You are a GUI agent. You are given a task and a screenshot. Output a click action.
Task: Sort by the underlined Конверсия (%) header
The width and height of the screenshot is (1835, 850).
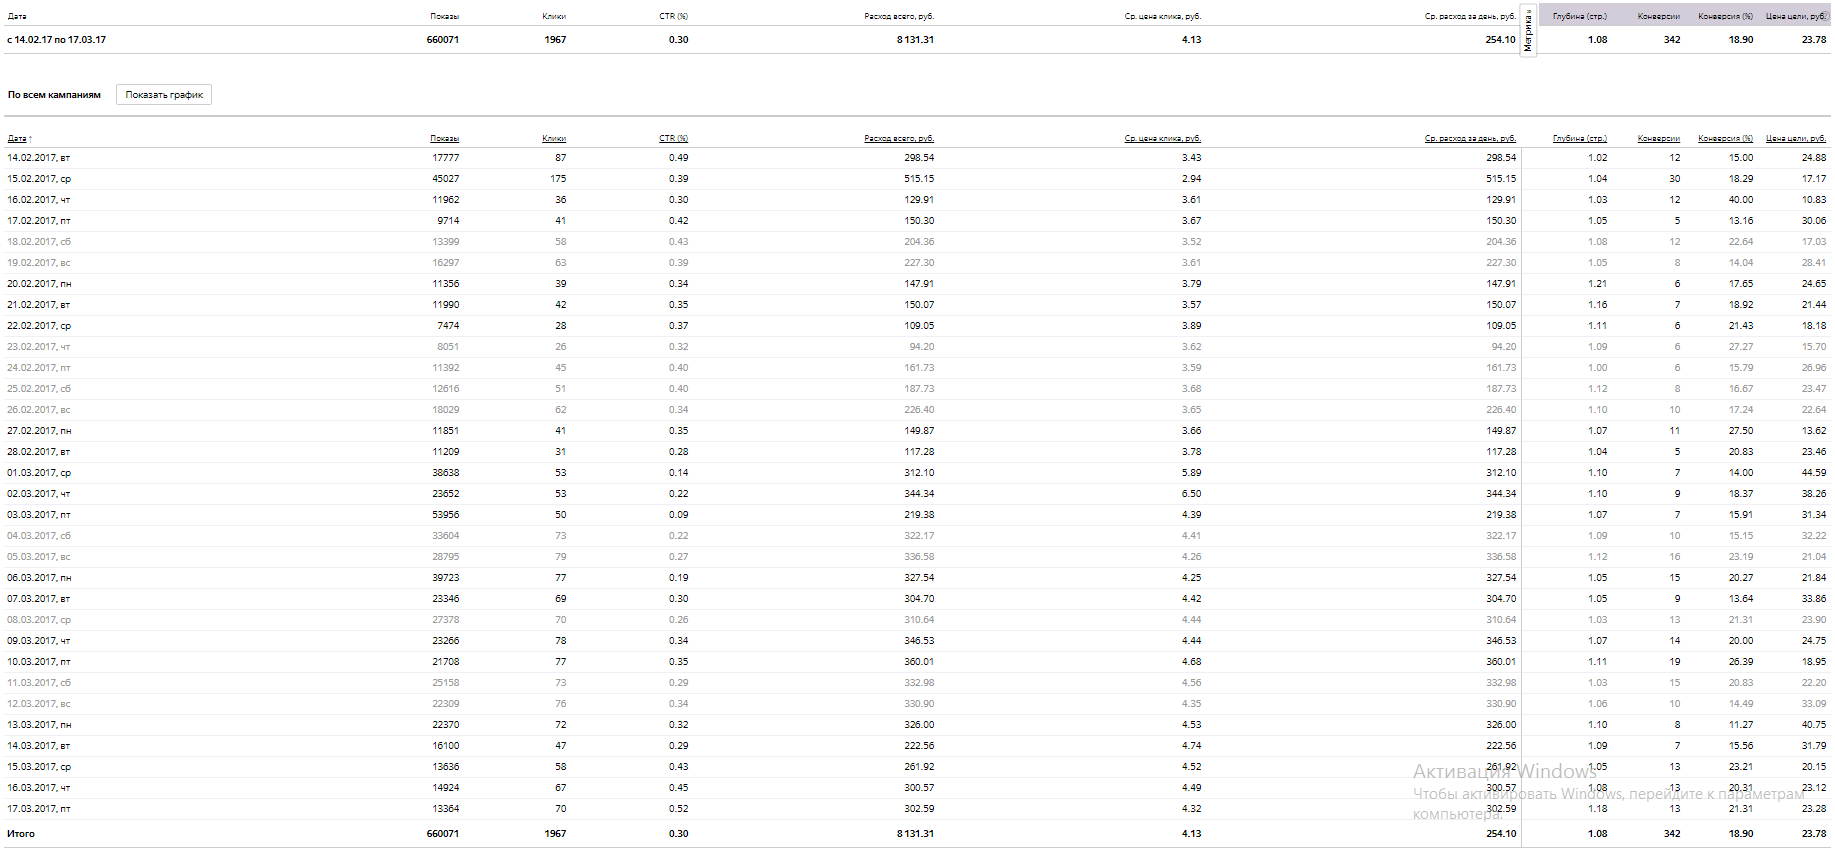click(1725, 138)
